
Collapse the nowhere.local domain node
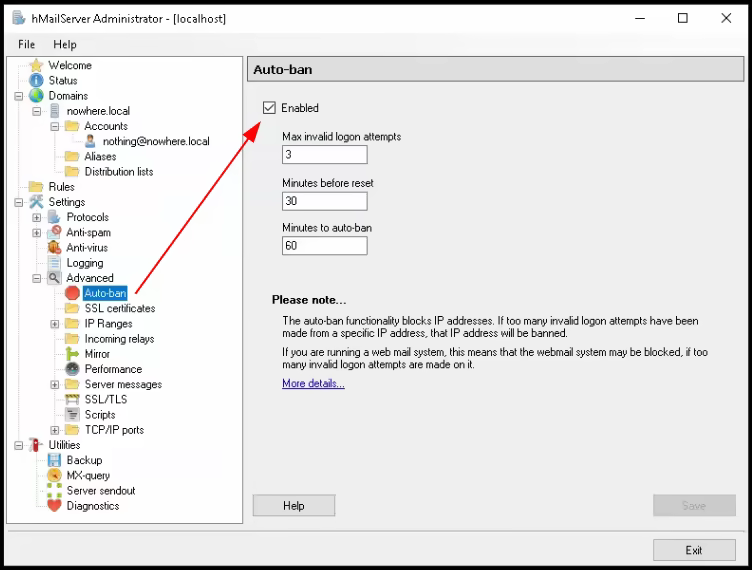[x=37, y=111]
